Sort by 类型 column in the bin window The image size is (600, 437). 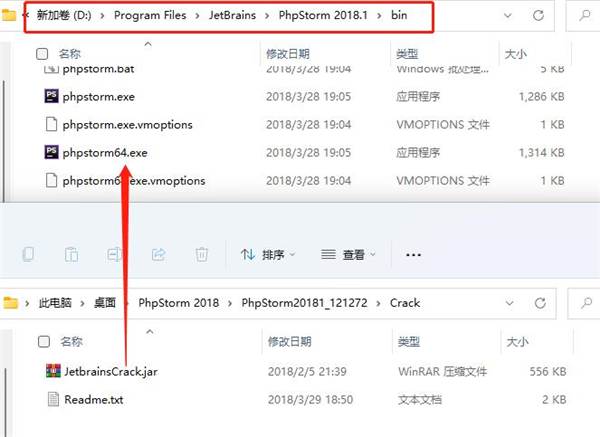point(407,54)
